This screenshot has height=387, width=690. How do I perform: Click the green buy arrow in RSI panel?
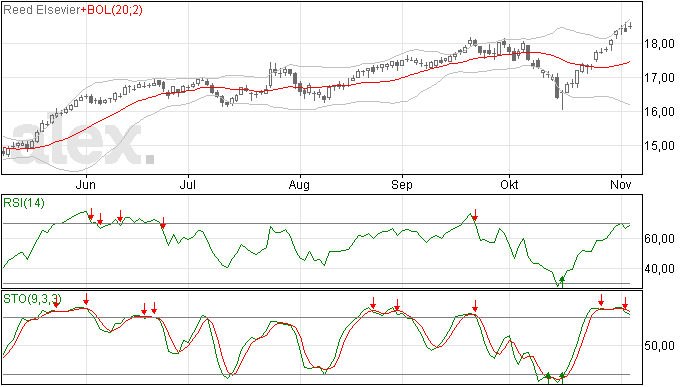tap(562, 281)
